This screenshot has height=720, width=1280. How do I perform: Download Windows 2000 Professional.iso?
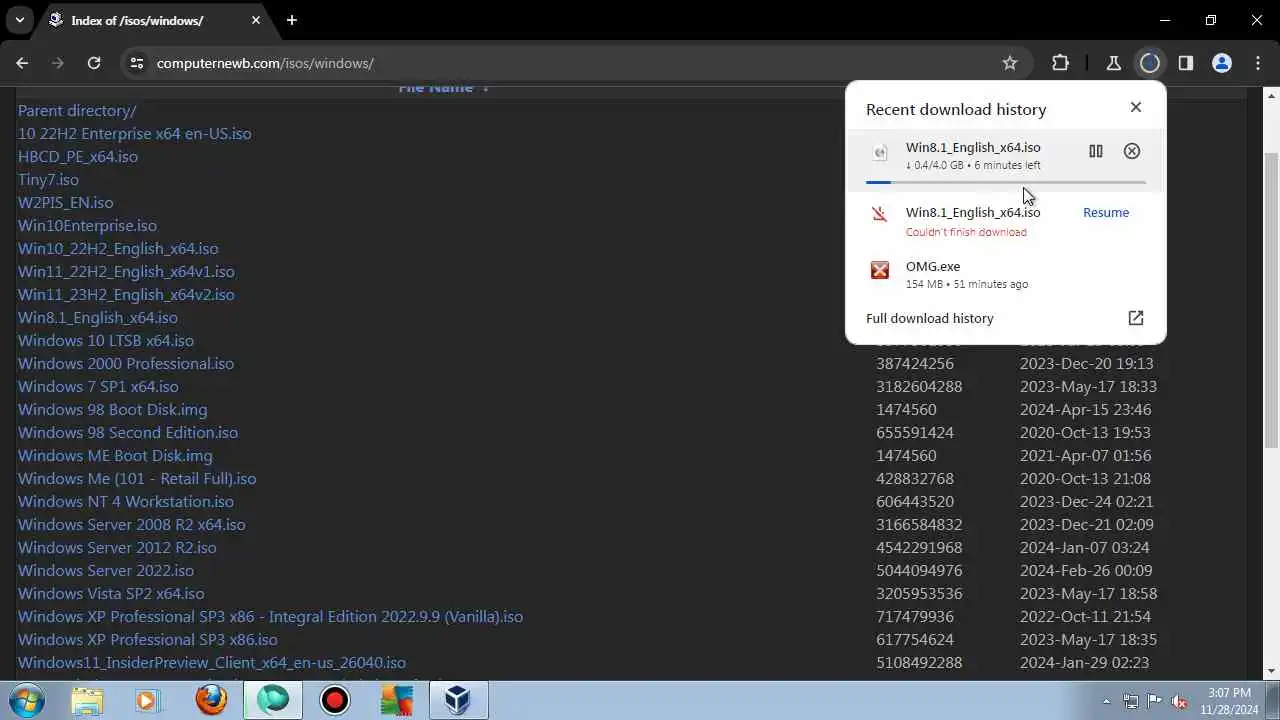pos(126,364)
